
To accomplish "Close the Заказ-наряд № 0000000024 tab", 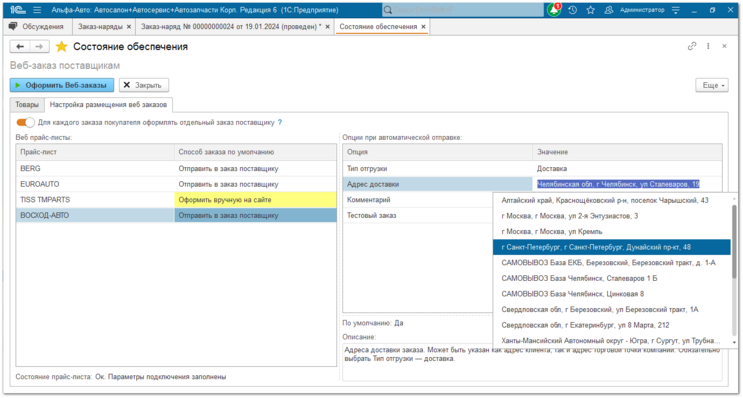I will [x=327, y=27].
